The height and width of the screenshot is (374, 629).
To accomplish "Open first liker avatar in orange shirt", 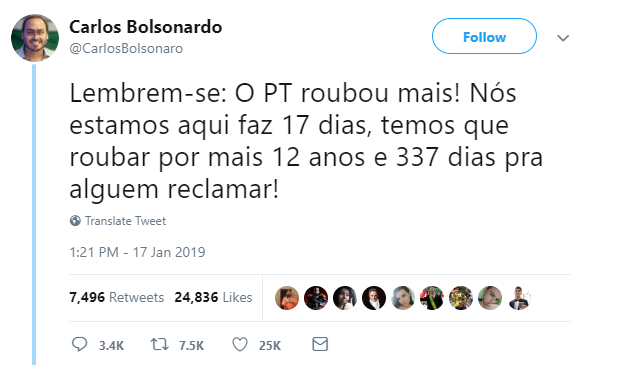I will [x=287, y=298].
